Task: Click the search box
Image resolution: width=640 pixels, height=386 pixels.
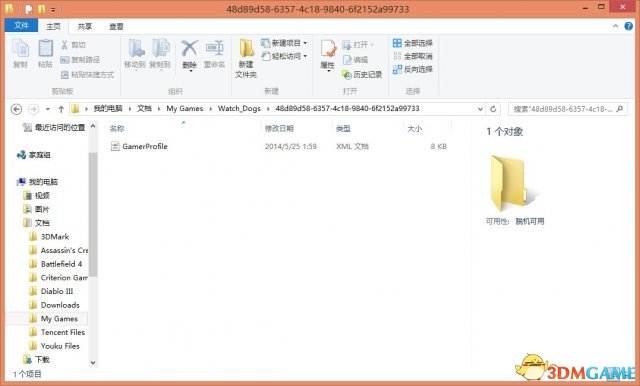Action: click(x=568, y=109)
